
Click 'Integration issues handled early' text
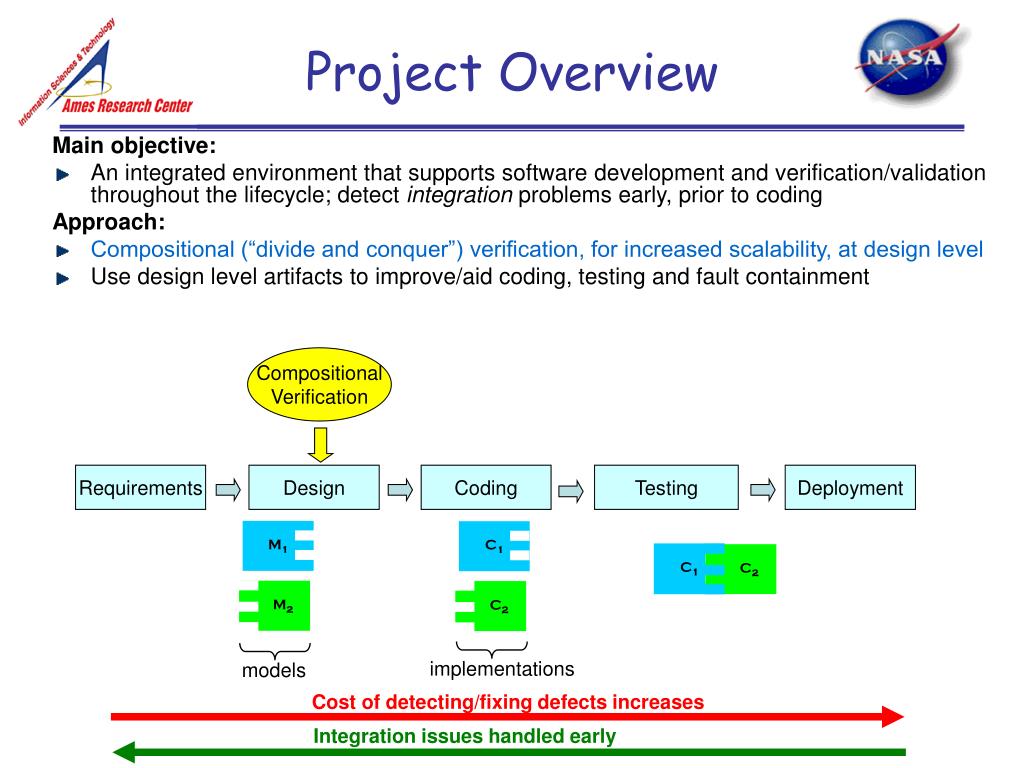coord(464,736)
